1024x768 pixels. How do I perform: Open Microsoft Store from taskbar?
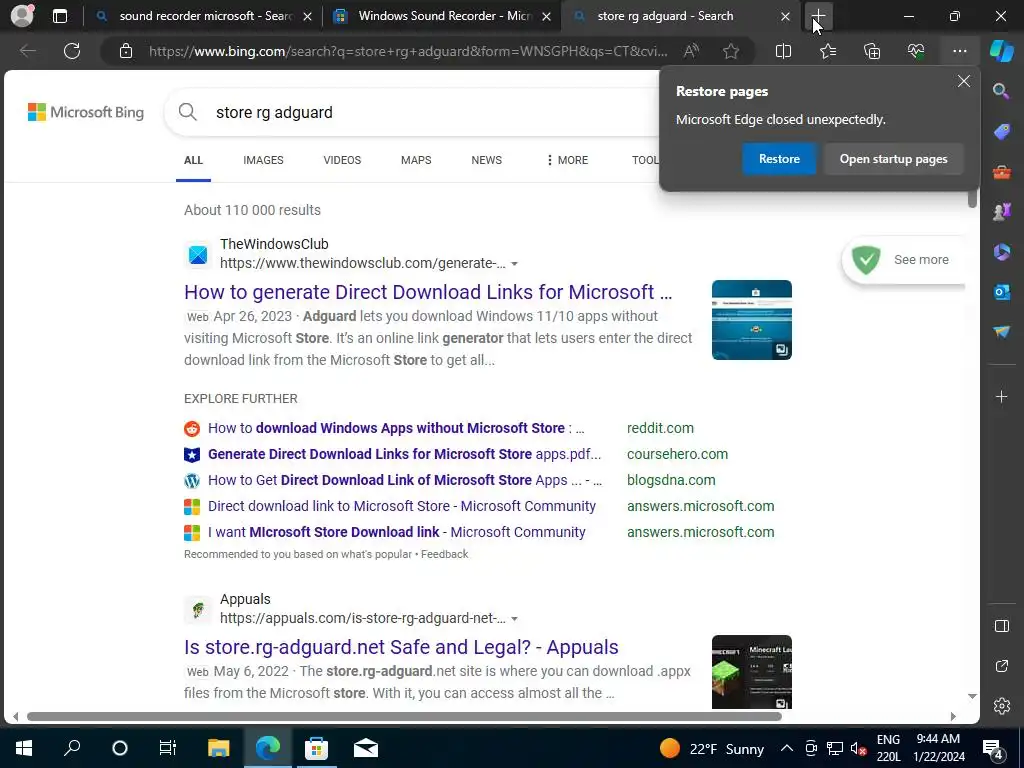click(316, 748)
